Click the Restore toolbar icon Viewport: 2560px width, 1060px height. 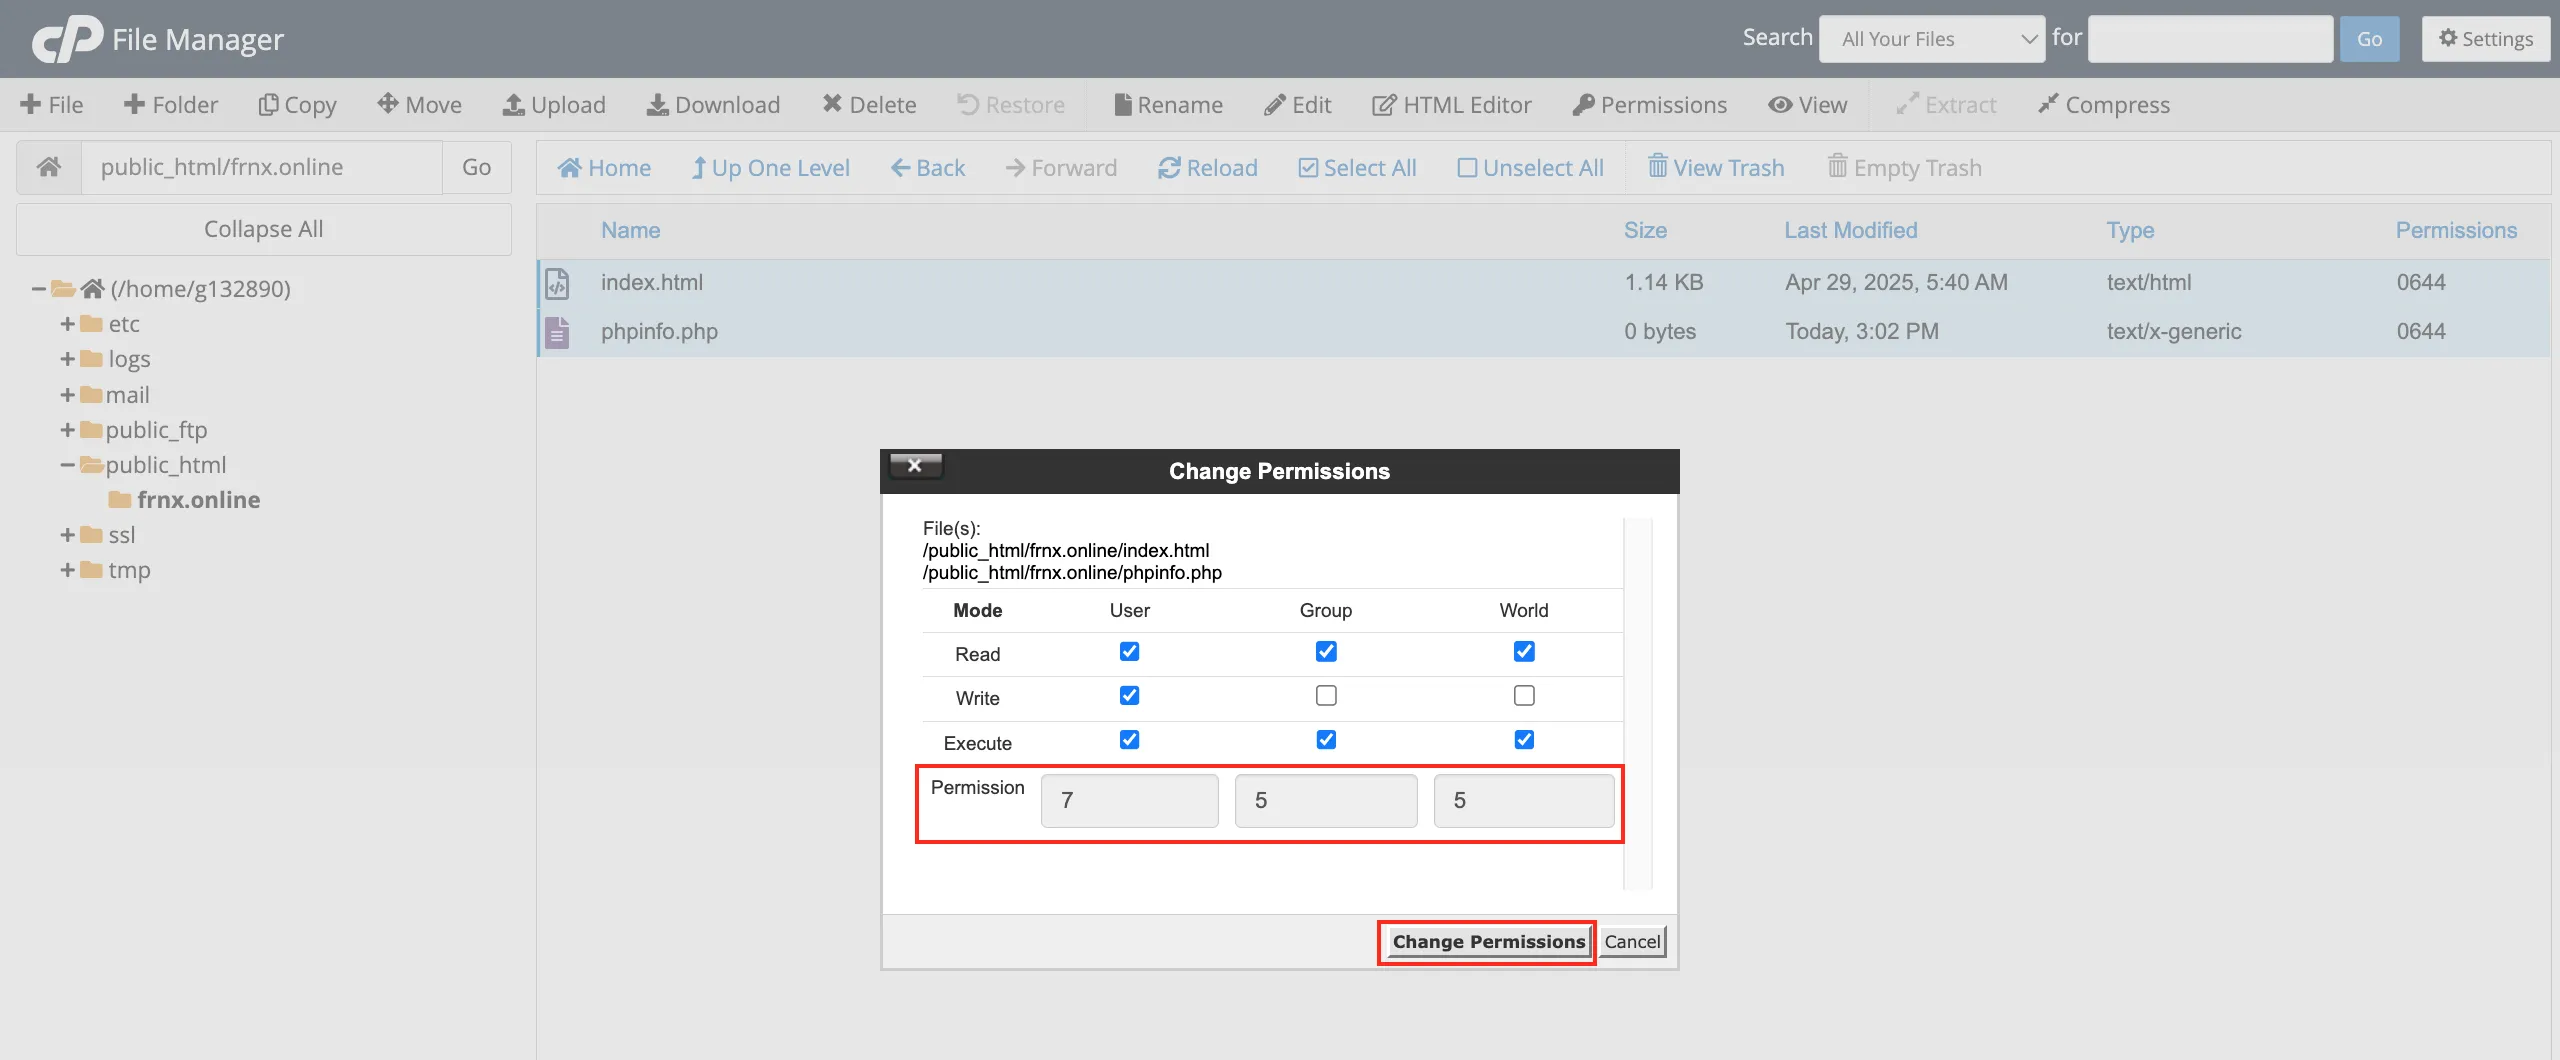[x=967, y=104]
